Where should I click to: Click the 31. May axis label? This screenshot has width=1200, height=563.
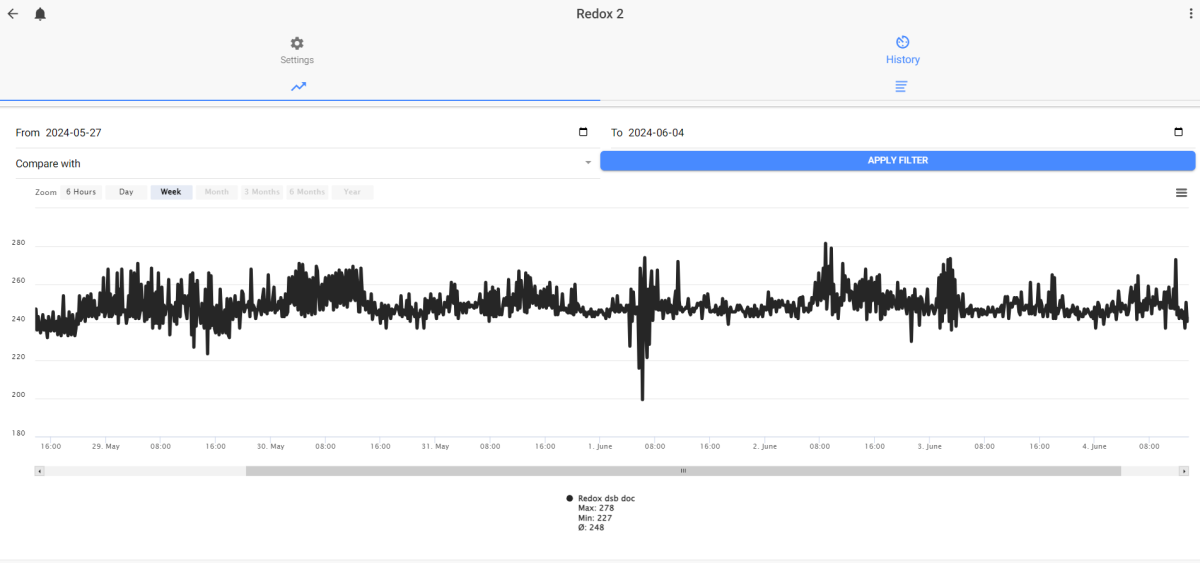435,446
